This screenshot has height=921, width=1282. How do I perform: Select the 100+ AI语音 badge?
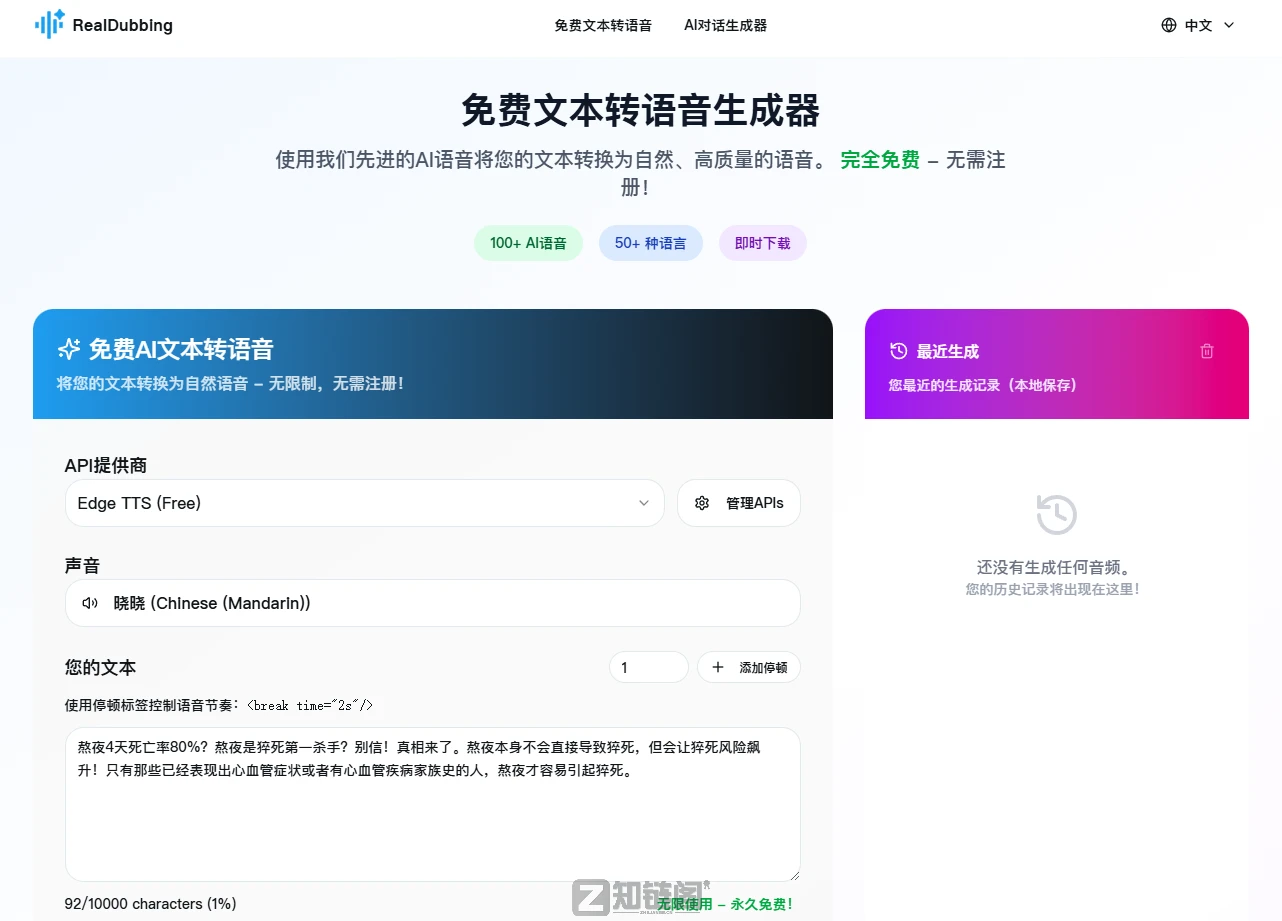[x=528, y=242]
